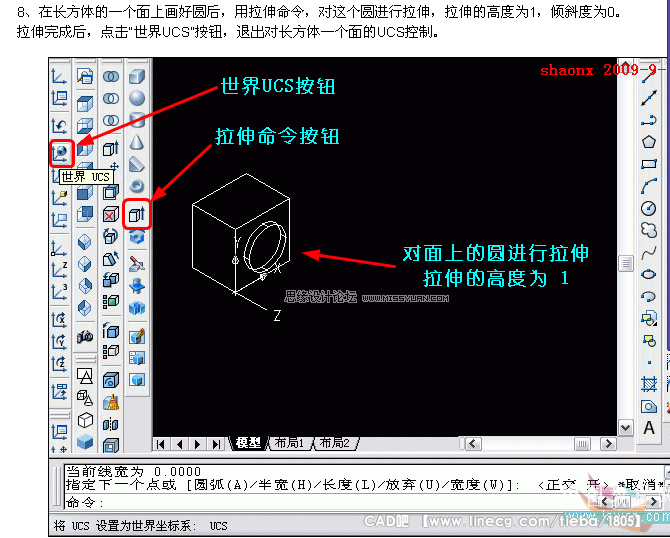The height and width of the screenshot is (538, 670).
Task: Select the Arc draw tool
Action: coord(649,186)
